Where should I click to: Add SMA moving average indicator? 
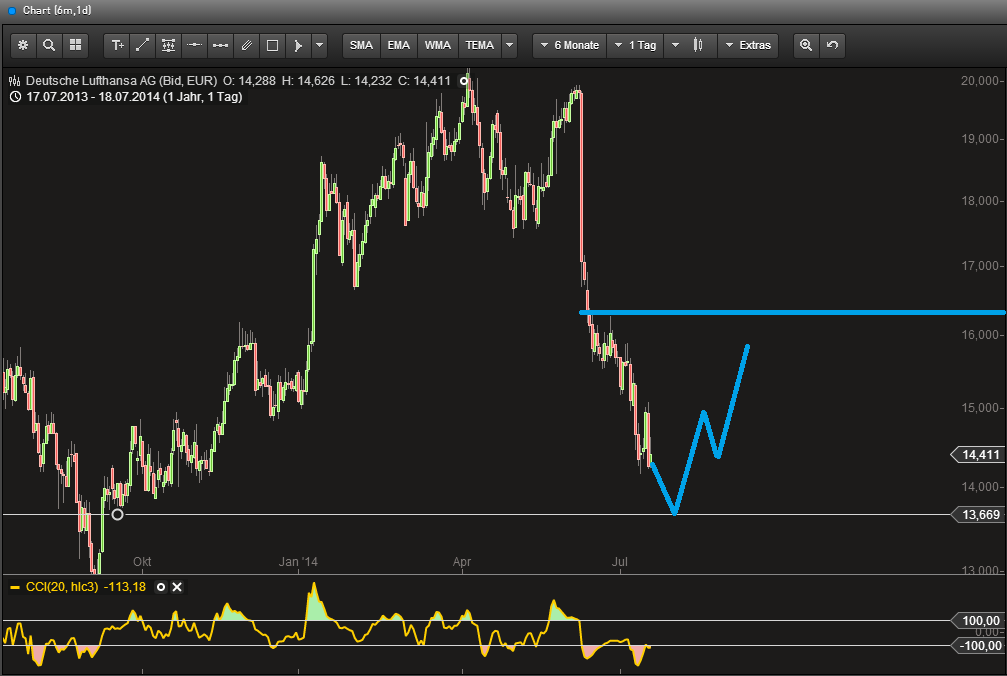tap(361, 46)
